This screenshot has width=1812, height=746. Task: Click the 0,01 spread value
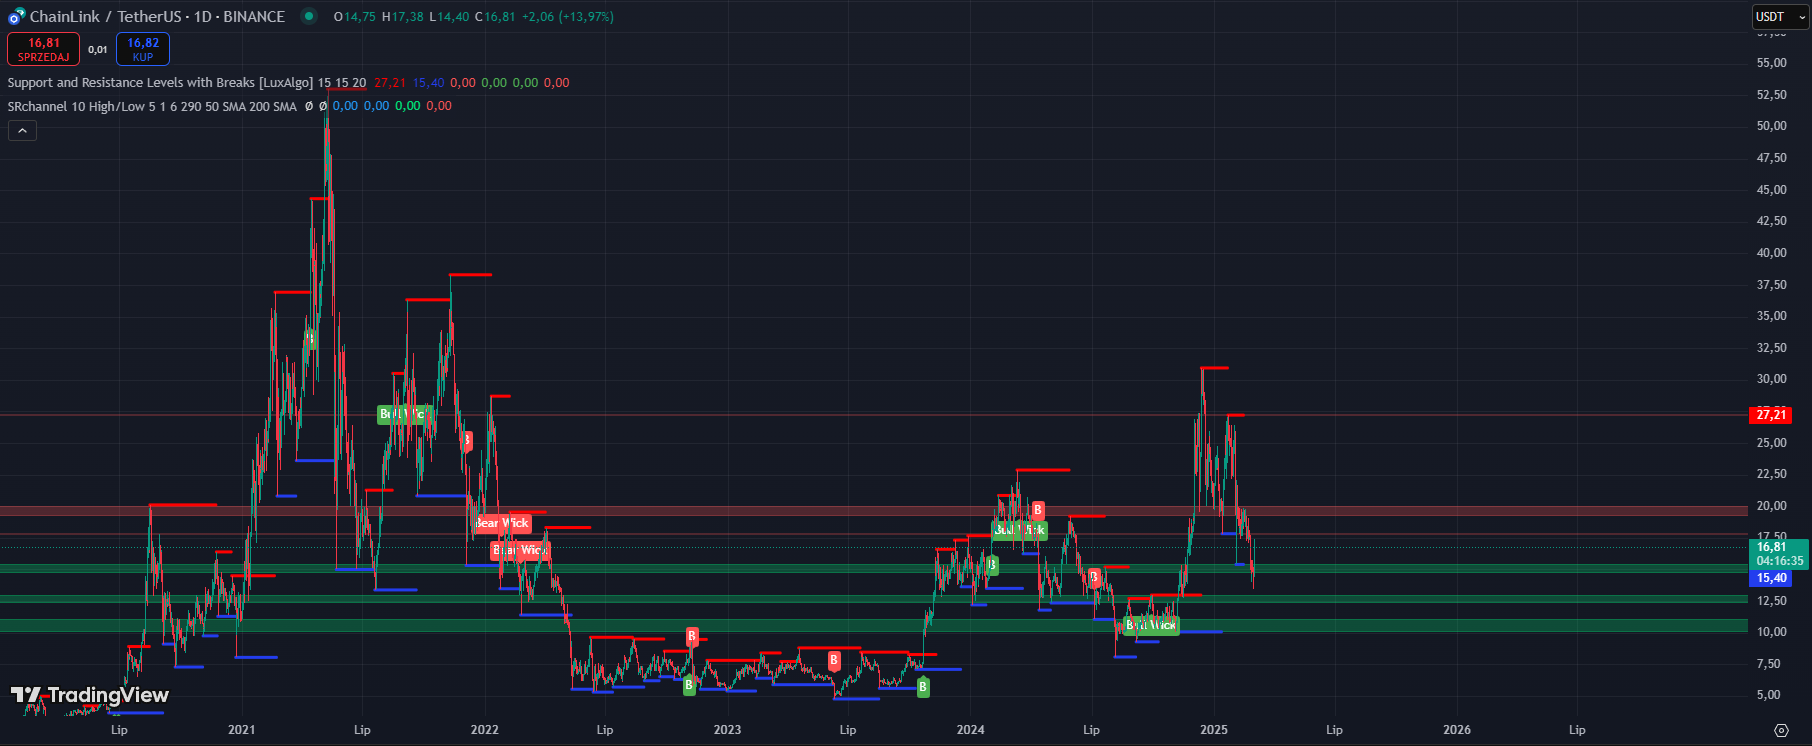point(98,49)
